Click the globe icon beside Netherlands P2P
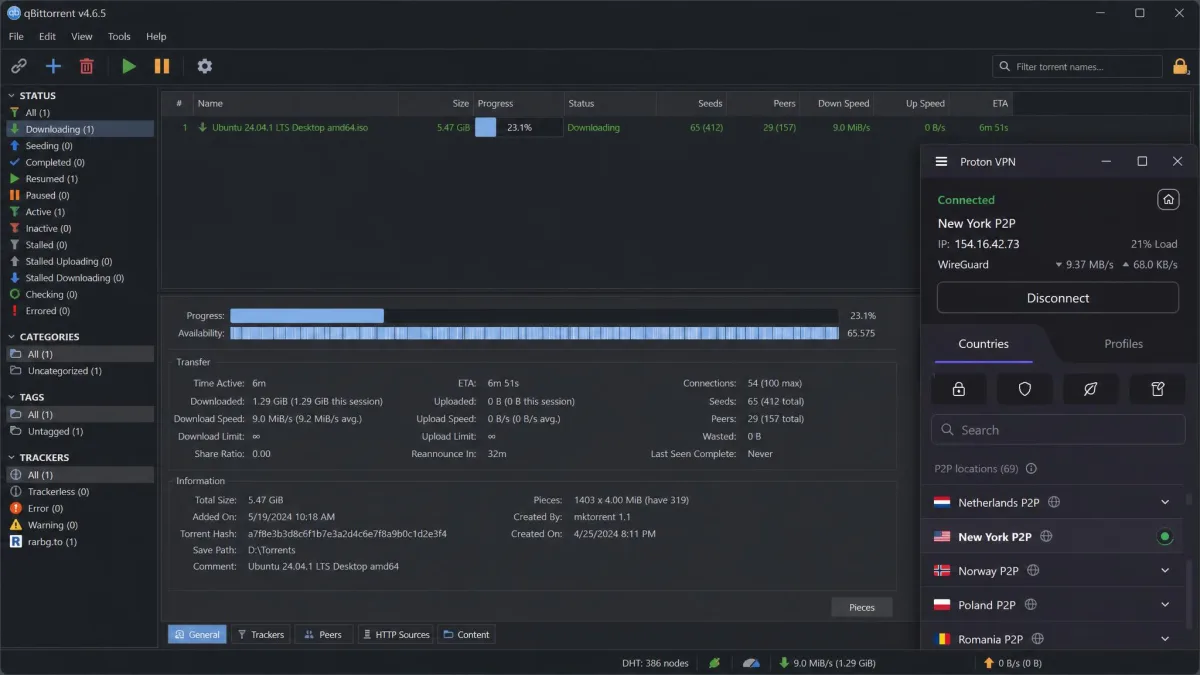The image size is (1200, 675). click(1054, 503)
